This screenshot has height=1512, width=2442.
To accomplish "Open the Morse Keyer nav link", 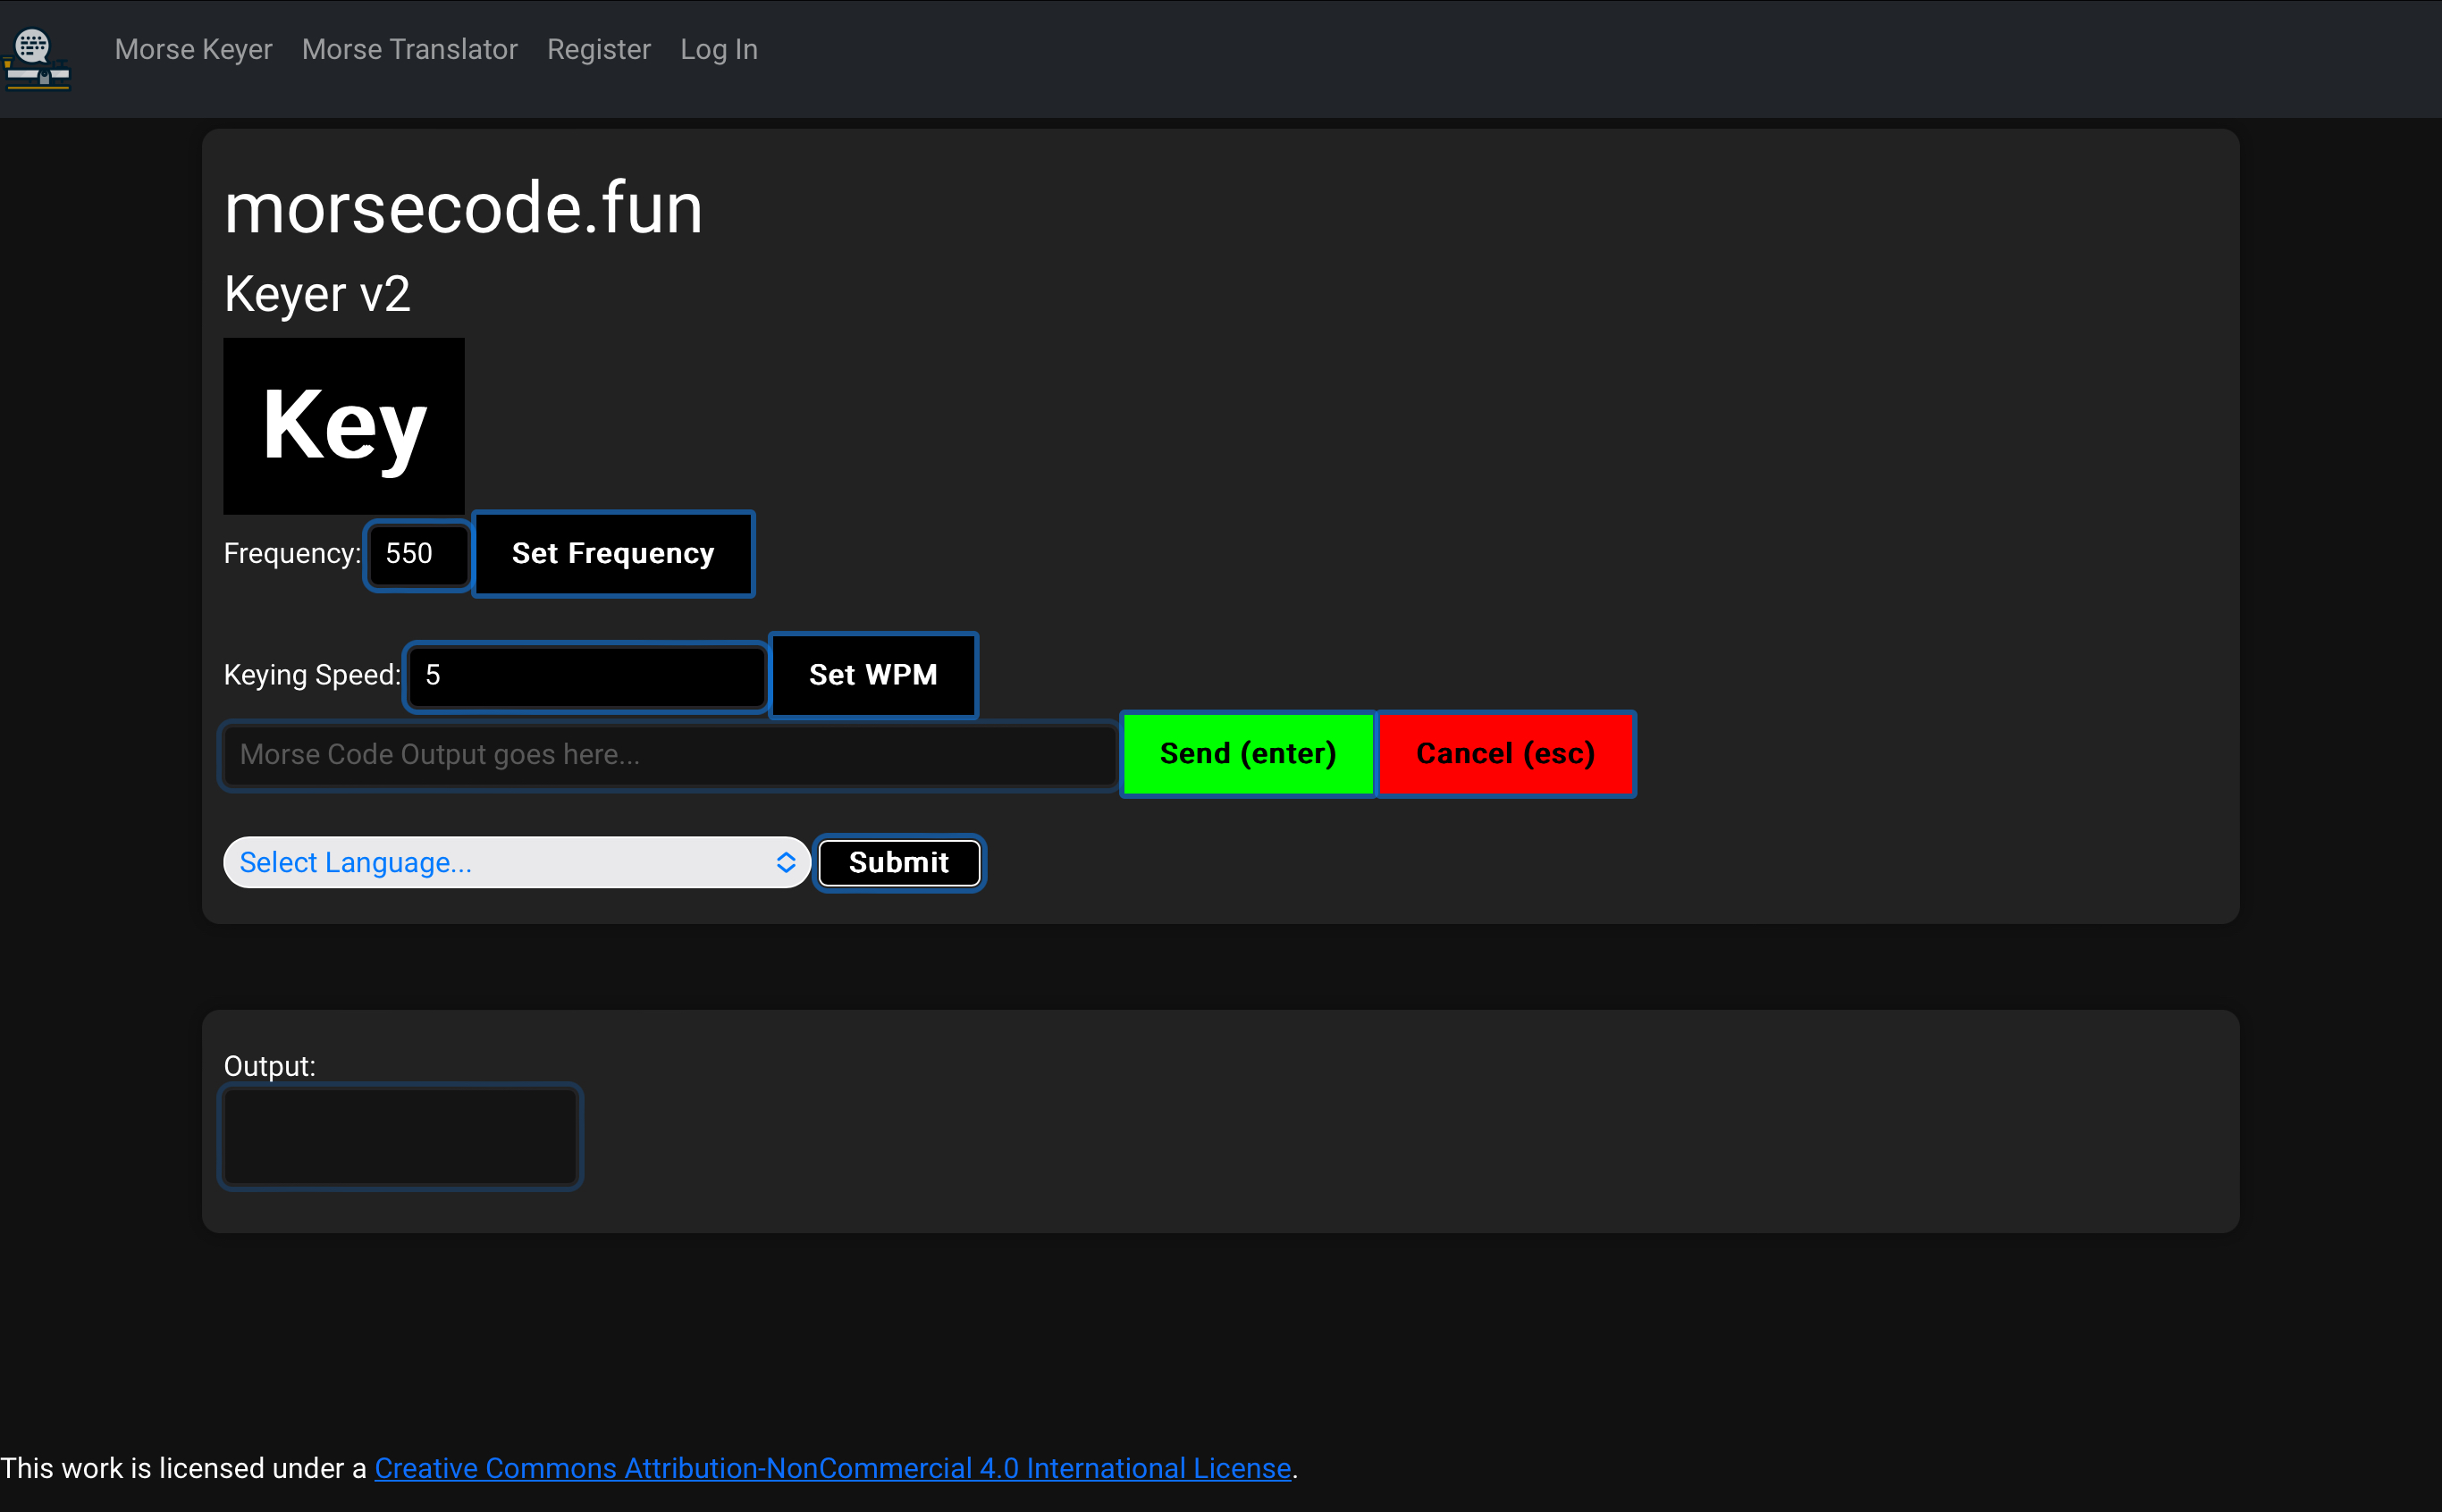I will 193,49.
